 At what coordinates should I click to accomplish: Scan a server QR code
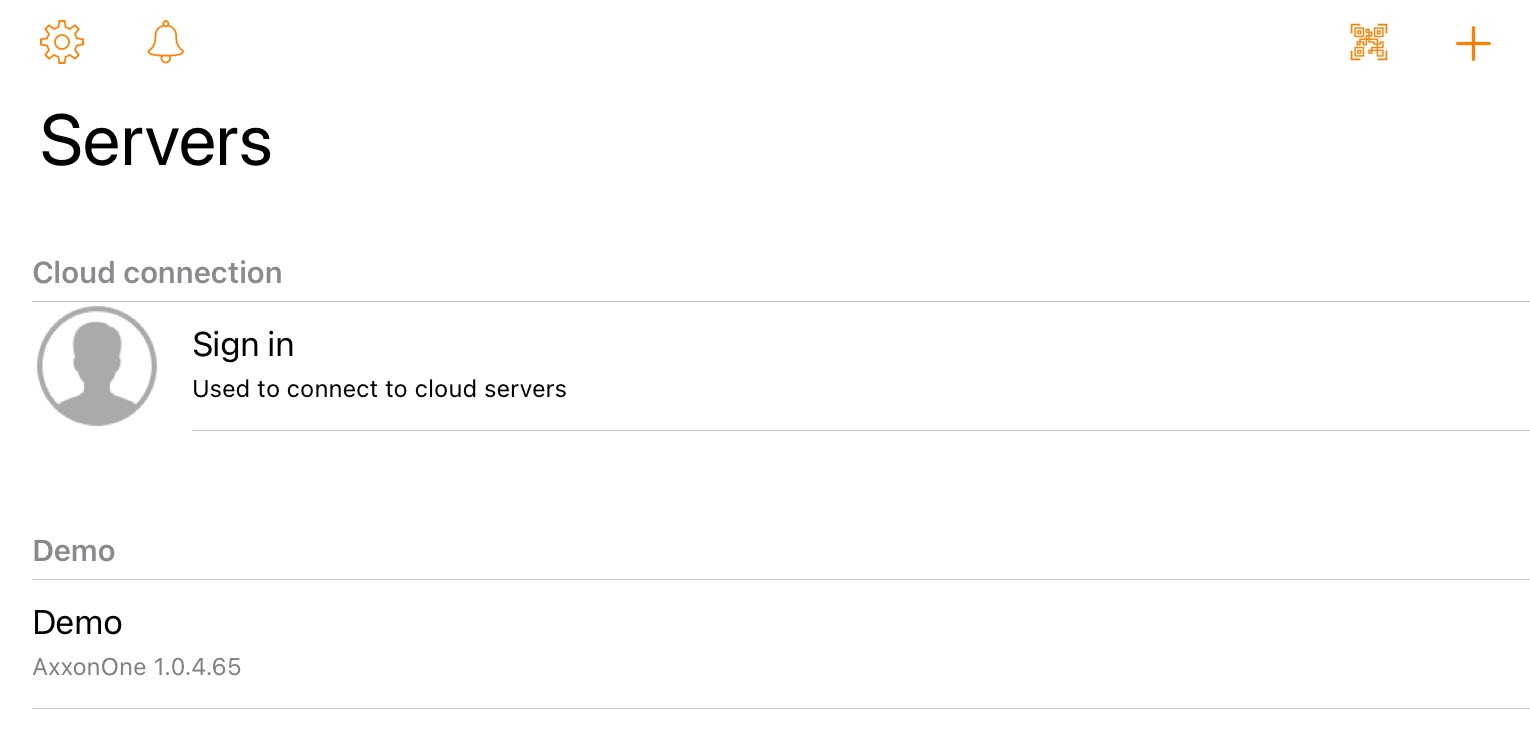(x=1369, y=43)
